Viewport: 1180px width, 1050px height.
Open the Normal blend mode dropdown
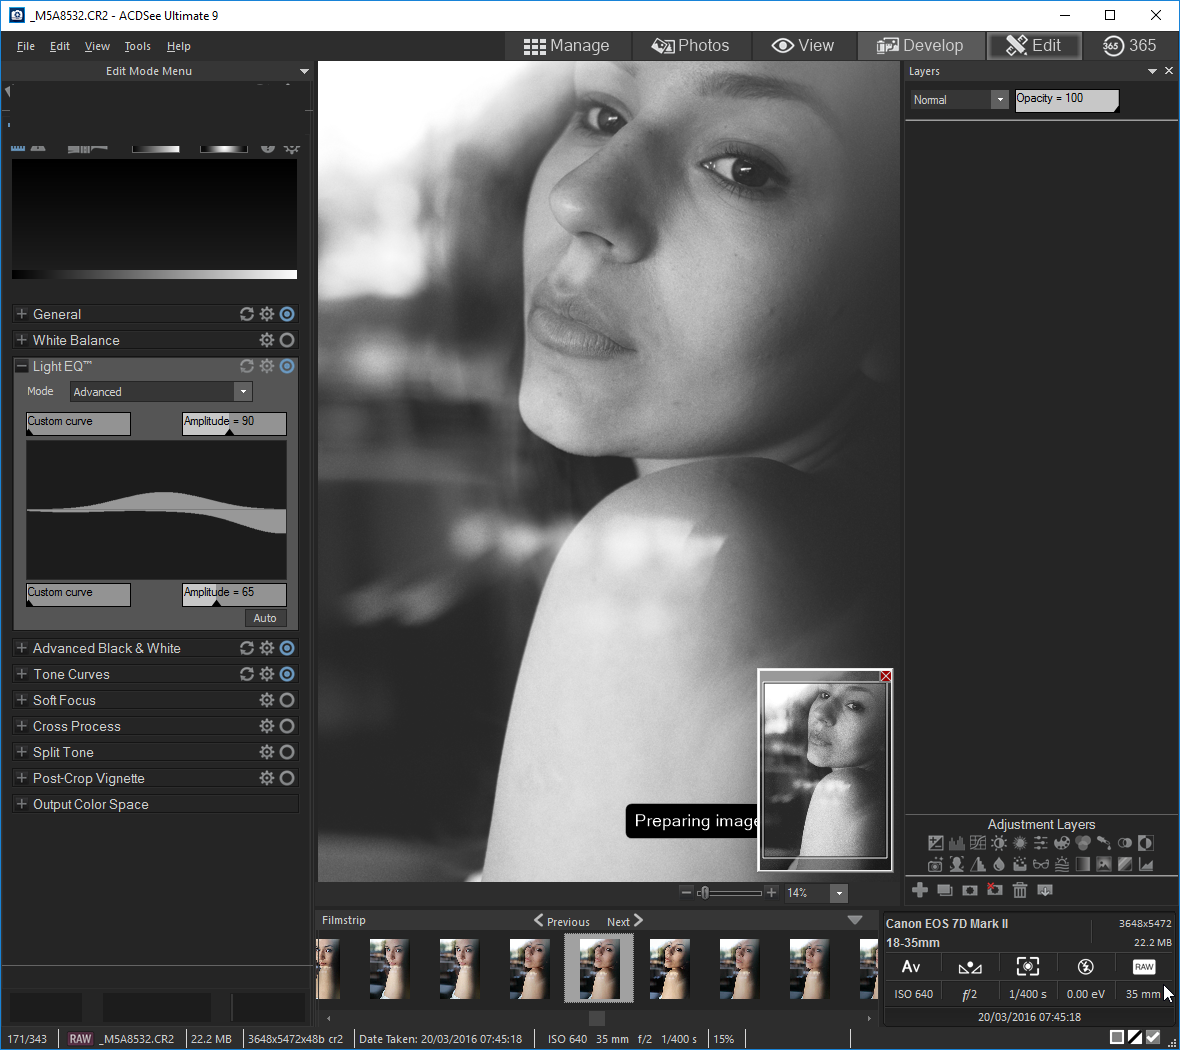tap(999, 99)
